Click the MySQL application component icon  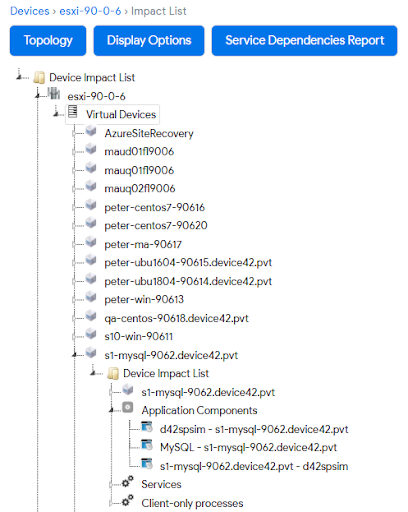coord(147,445)
